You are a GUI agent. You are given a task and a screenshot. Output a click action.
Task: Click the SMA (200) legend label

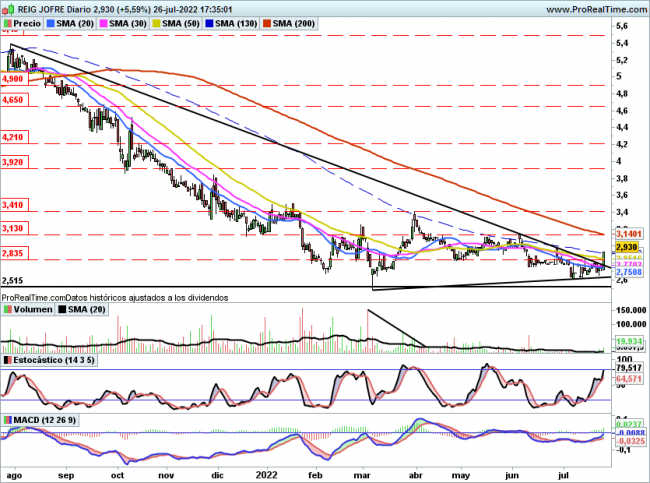293,24
